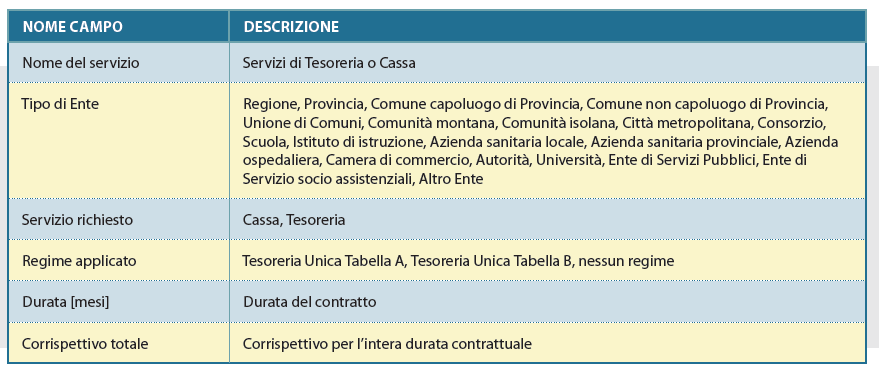
Task: Click the NOME CAMPO column header
Action: (118, 27)
